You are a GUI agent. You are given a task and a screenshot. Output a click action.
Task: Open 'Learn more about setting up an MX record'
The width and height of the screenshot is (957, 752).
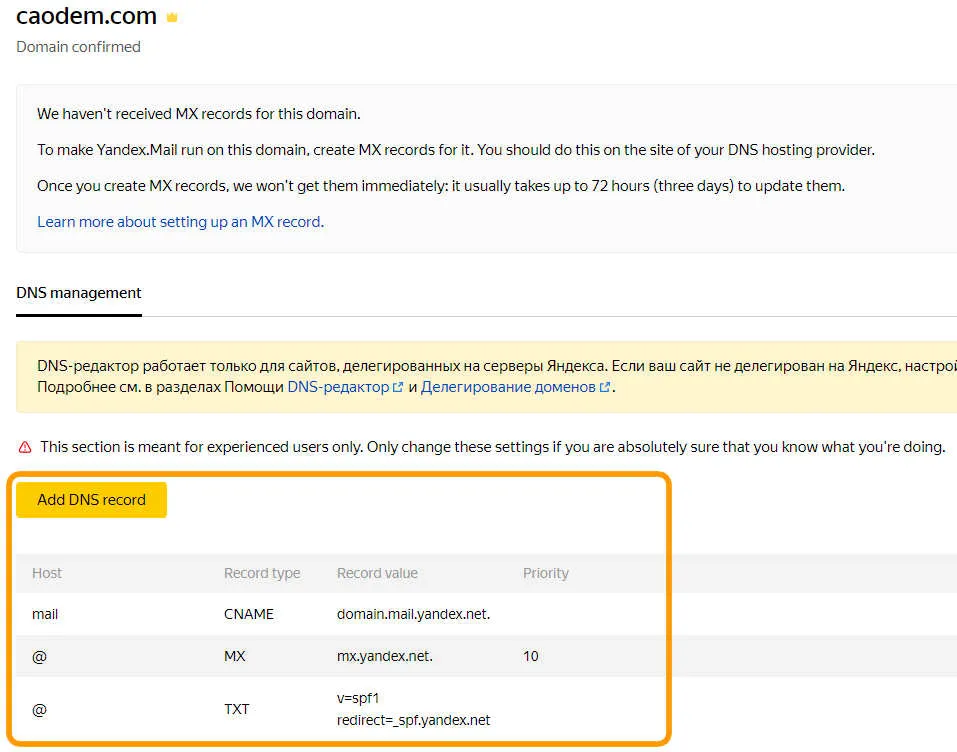(180, 221)
